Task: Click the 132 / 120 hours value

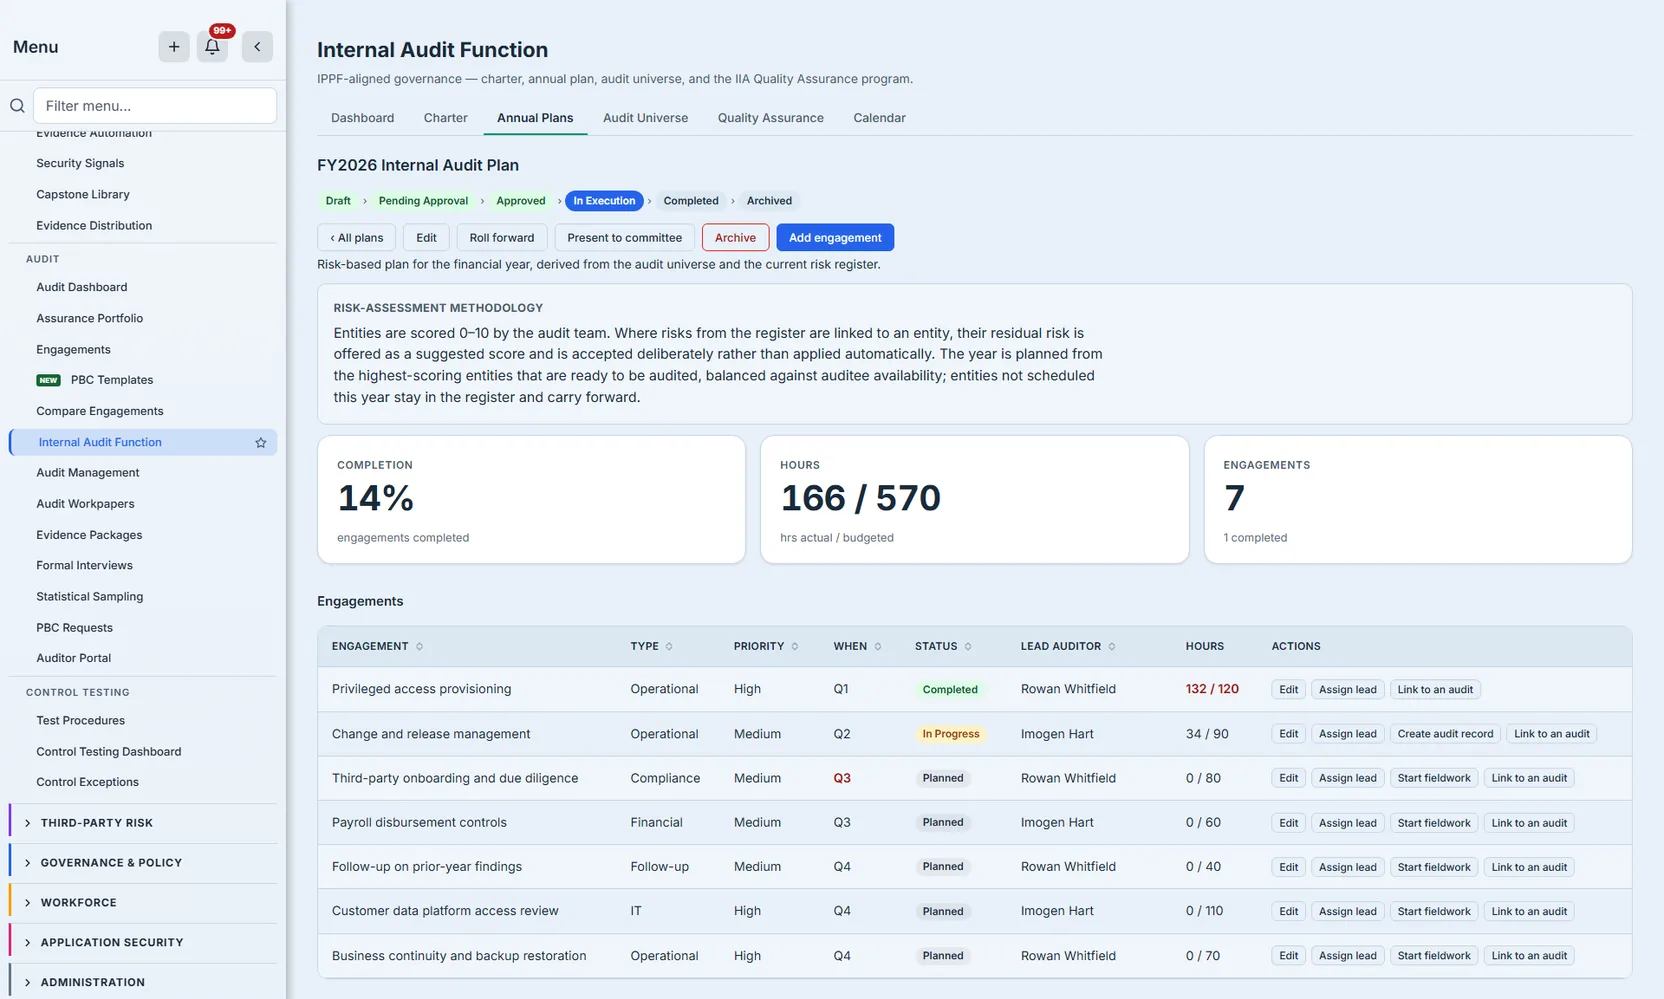Action: 1212,689
